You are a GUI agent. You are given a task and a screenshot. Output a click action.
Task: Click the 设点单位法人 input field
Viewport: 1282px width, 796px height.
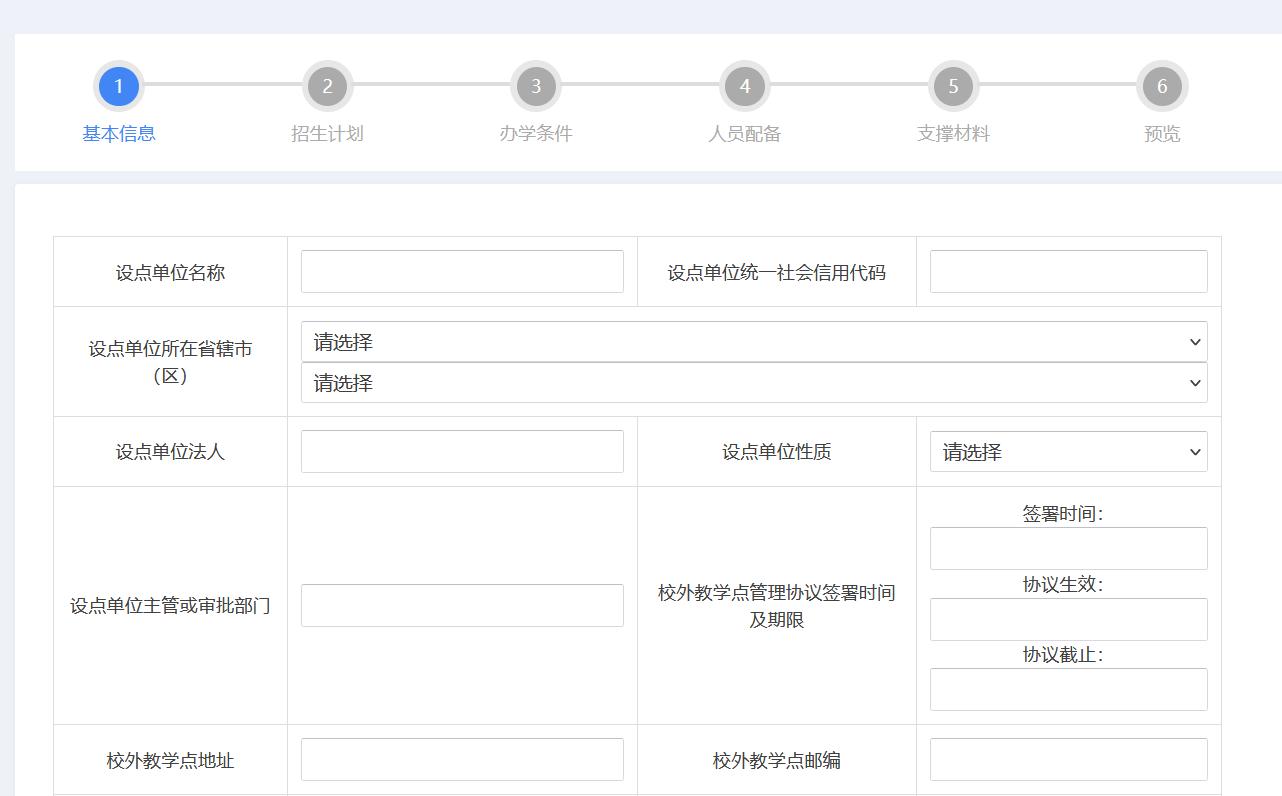tap(461, 451)
